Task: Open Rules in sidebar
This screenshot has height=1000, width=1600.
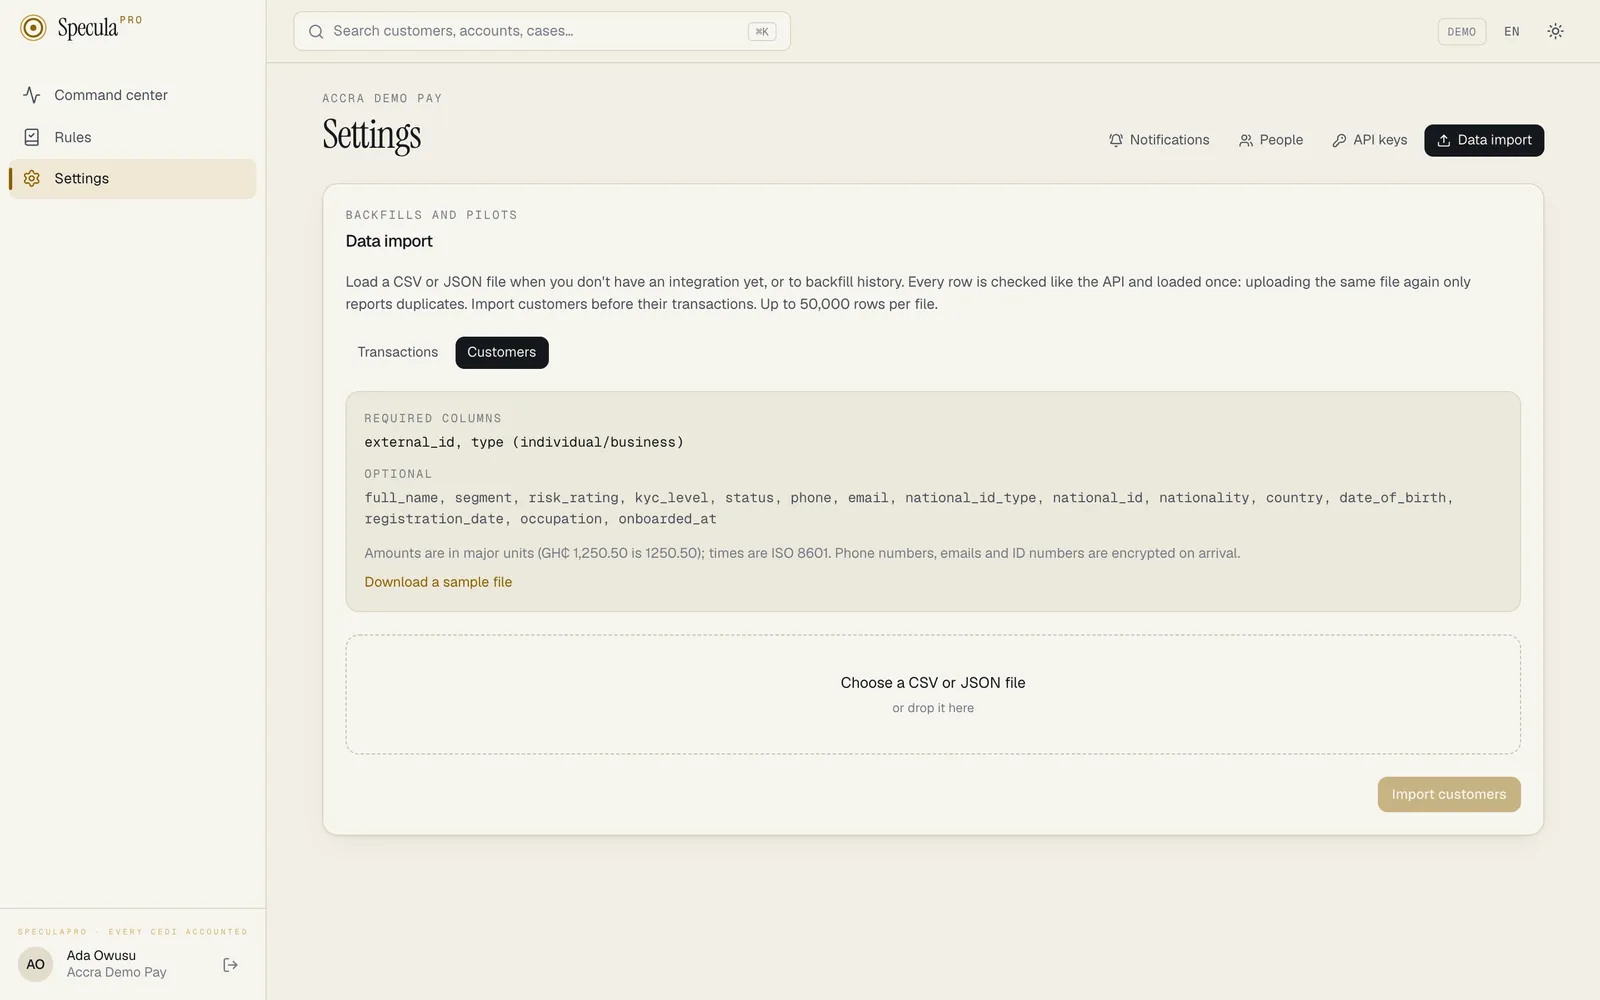Action: pyautogui.click(x=133, y=137)
